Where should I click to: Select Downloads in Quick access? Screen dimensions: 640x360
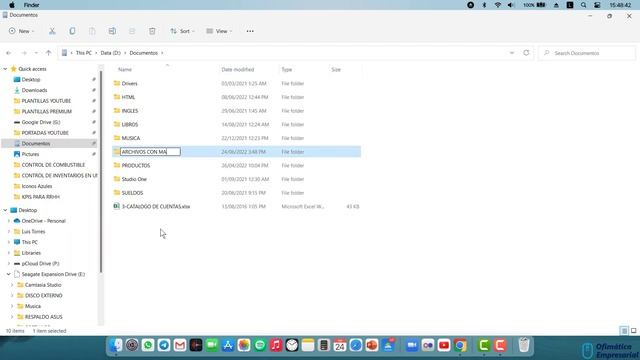34,90
